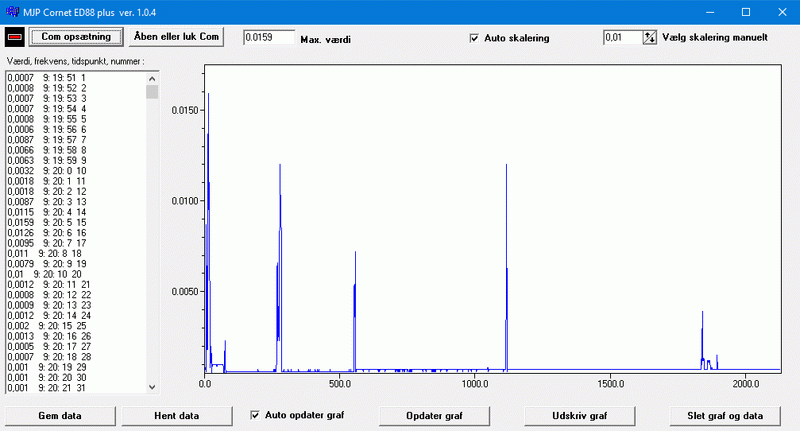Select list row 0,0115 9:20:4 14

point(76,212)
